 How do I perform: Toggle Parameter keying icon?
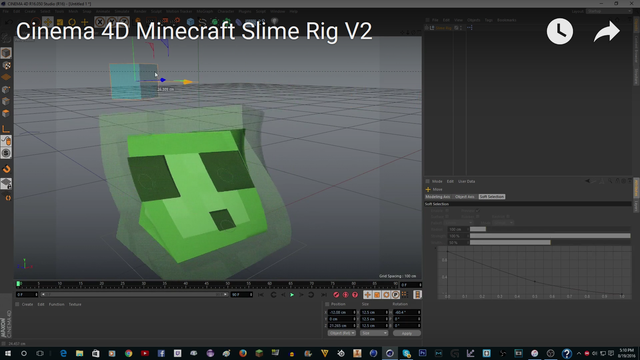tap(396, 295)
